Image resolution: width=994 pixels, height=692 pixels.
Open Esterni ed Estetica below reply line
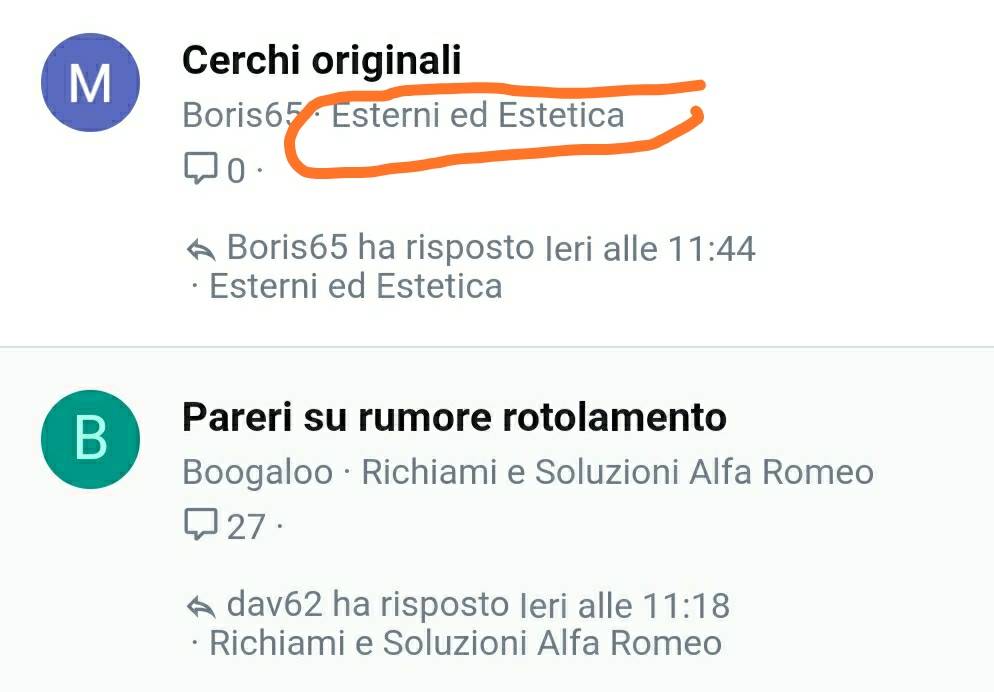(356, 286)
